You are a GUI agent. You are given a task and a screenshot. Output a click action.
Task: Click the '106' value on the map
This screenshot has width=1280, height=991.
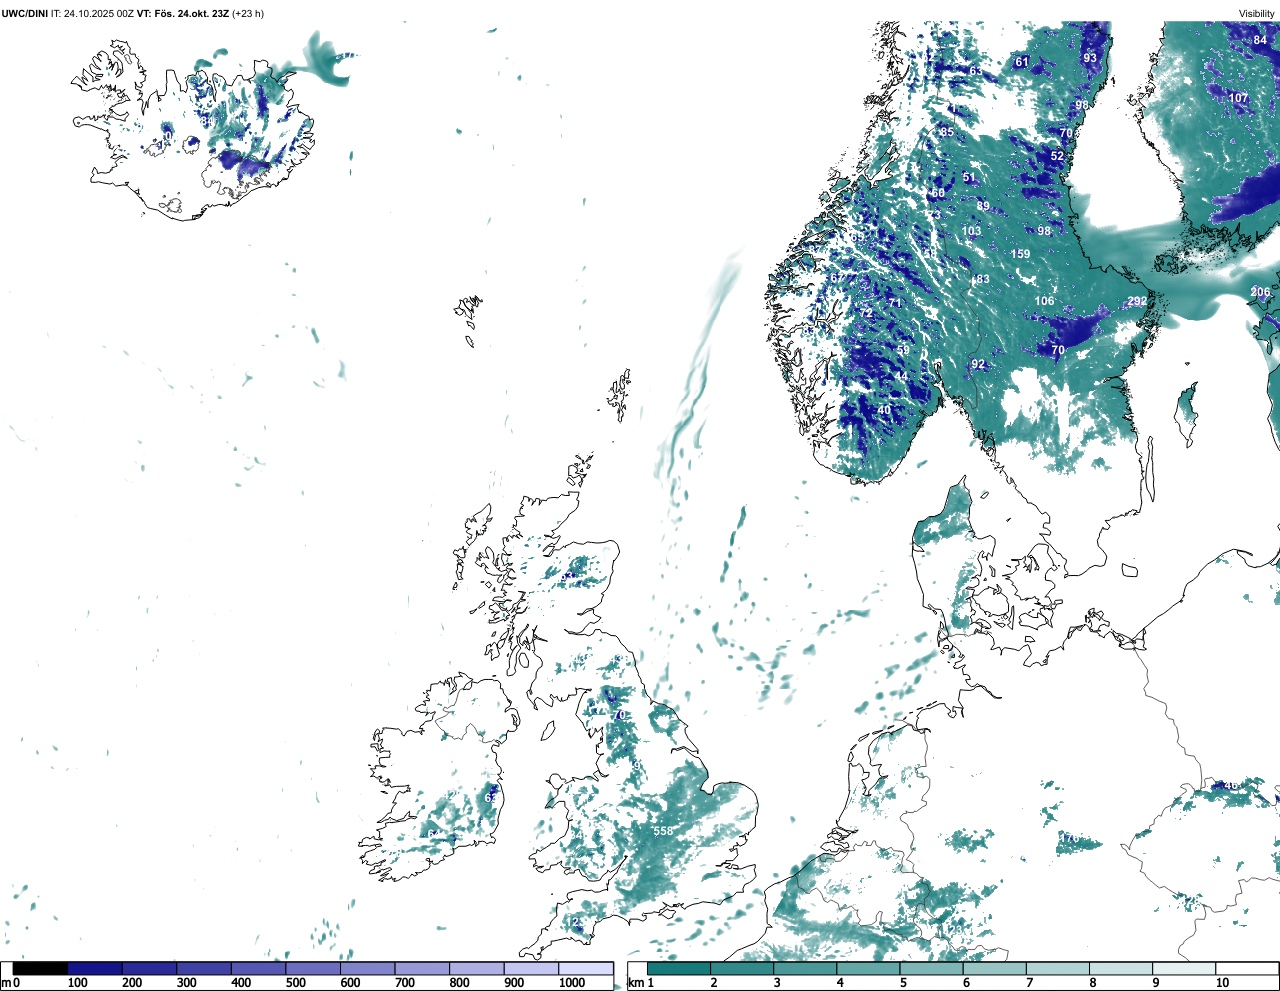pos(1044,301)
